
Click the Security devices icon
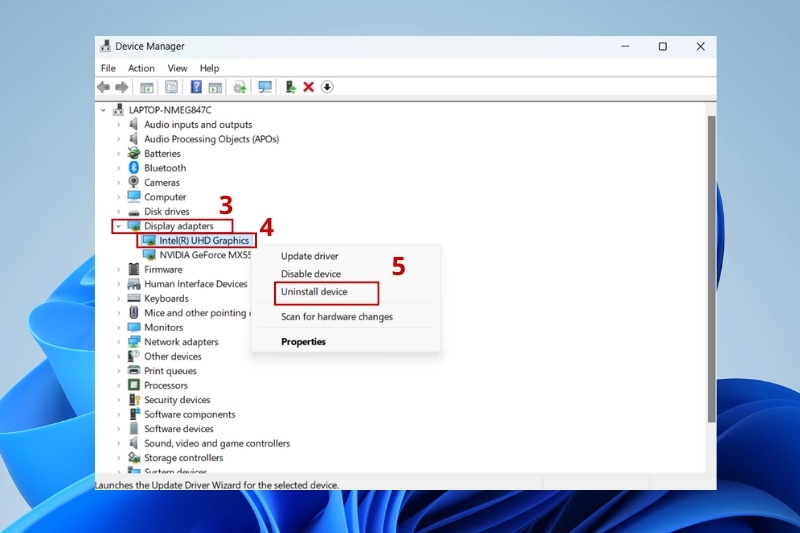coord(134,399)
